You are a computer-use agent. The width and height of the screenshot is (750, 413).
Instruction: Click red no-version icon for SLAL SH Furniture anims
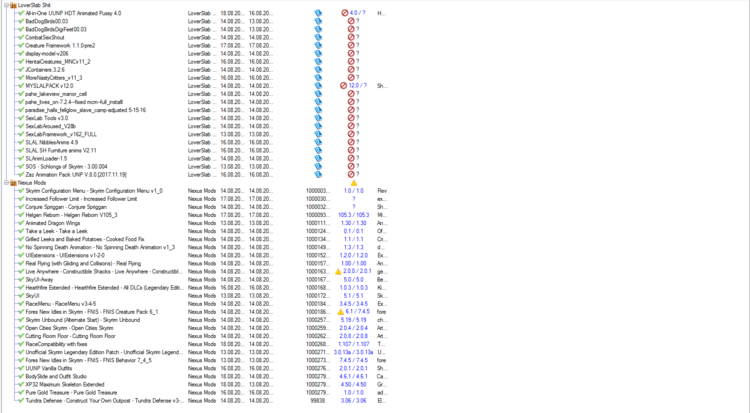tap(351, 150)
